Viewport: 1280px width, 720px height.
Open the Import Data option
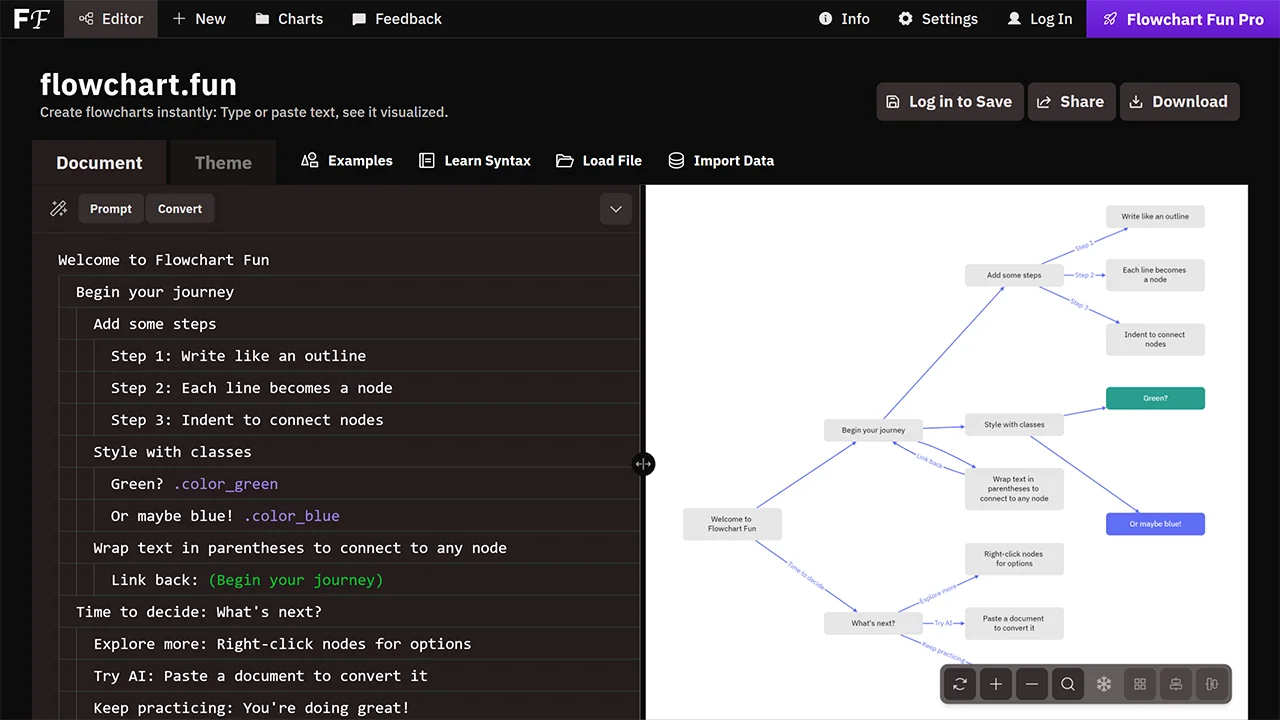[721, 161]
